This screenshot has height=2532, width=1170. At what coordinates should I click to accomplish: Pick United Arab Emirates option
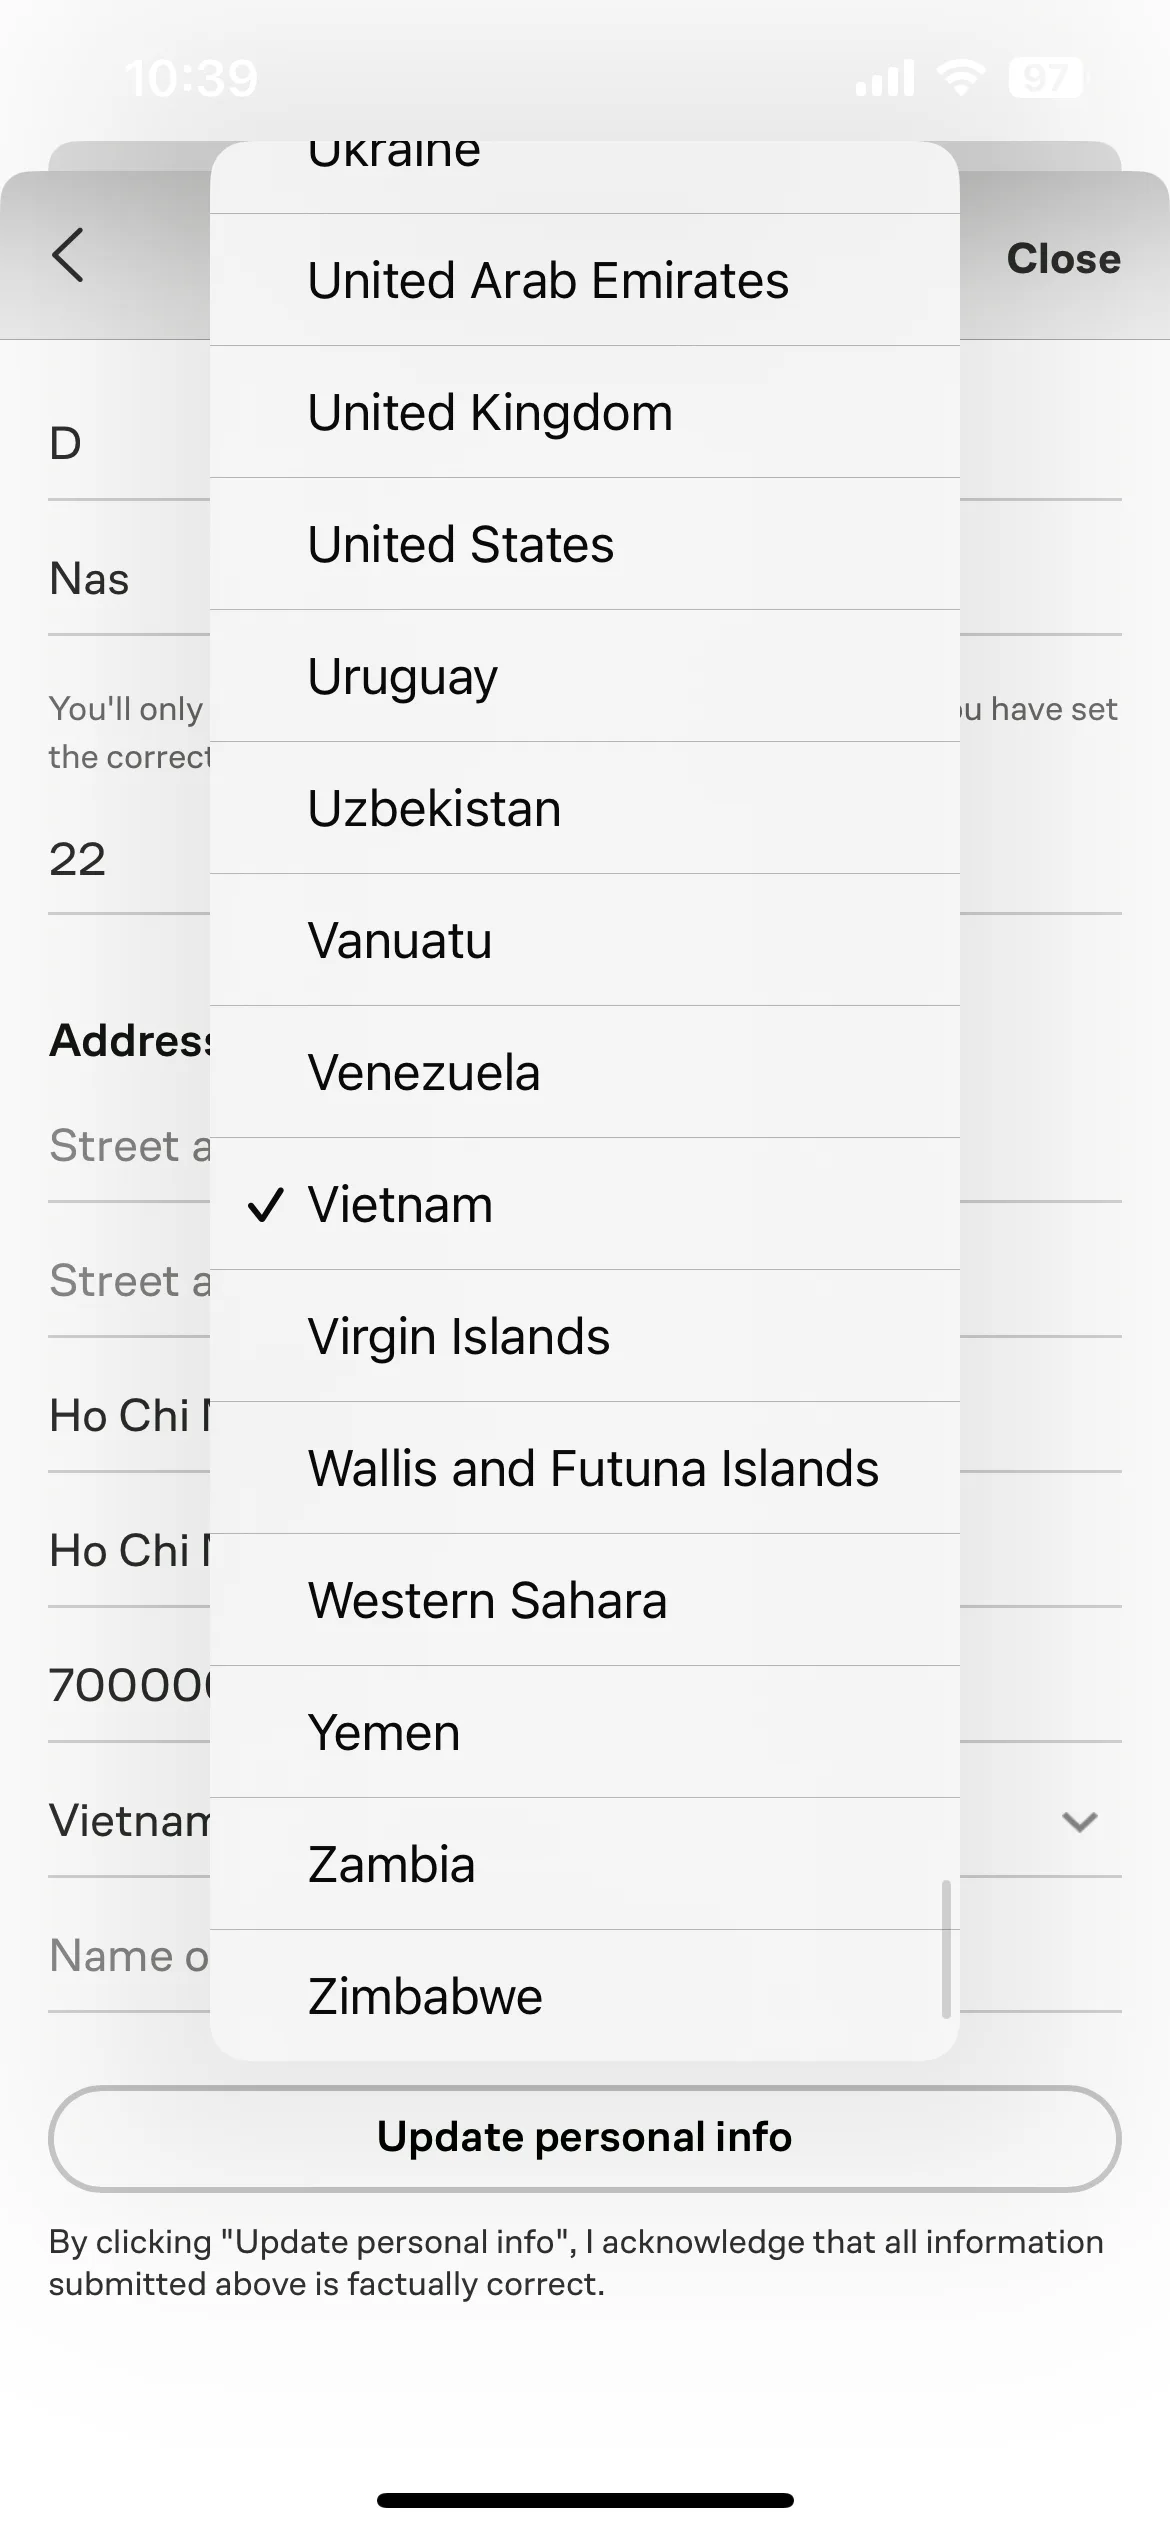[x=585, y=280]
